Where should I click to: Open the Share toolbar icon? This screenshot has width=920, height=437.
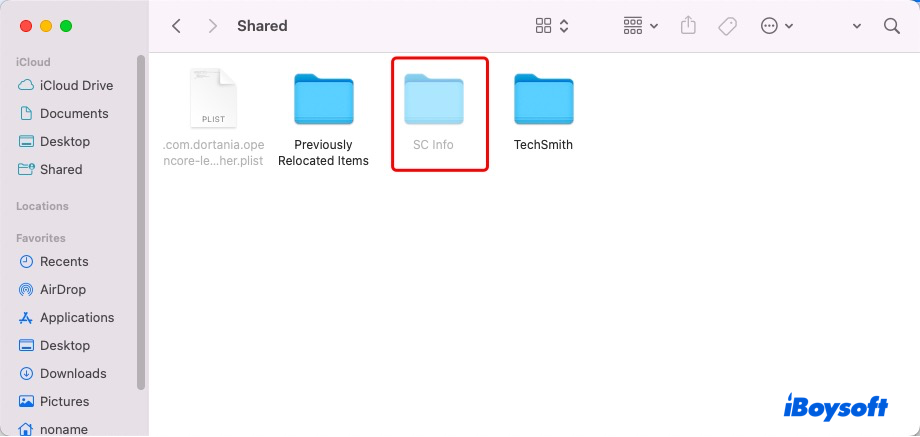688,26
